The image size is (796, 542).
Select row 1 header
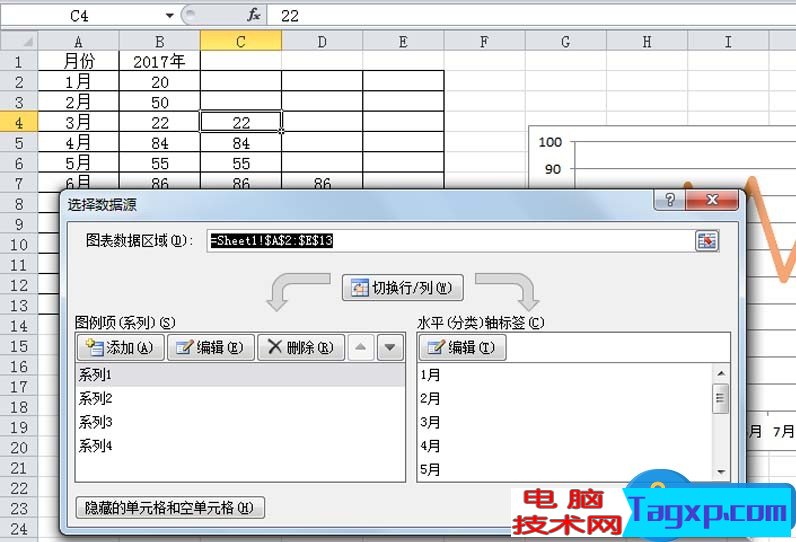pyautogui.click(x=19, y=61)
